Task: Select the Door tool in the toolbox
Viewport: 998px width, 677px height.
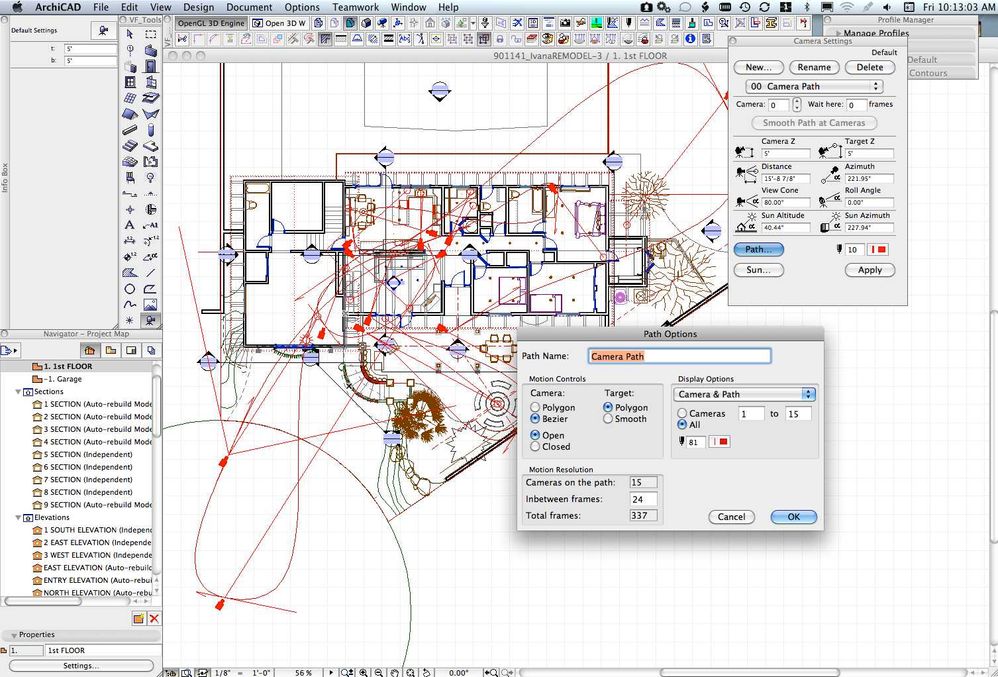Action: pos(151,66)
